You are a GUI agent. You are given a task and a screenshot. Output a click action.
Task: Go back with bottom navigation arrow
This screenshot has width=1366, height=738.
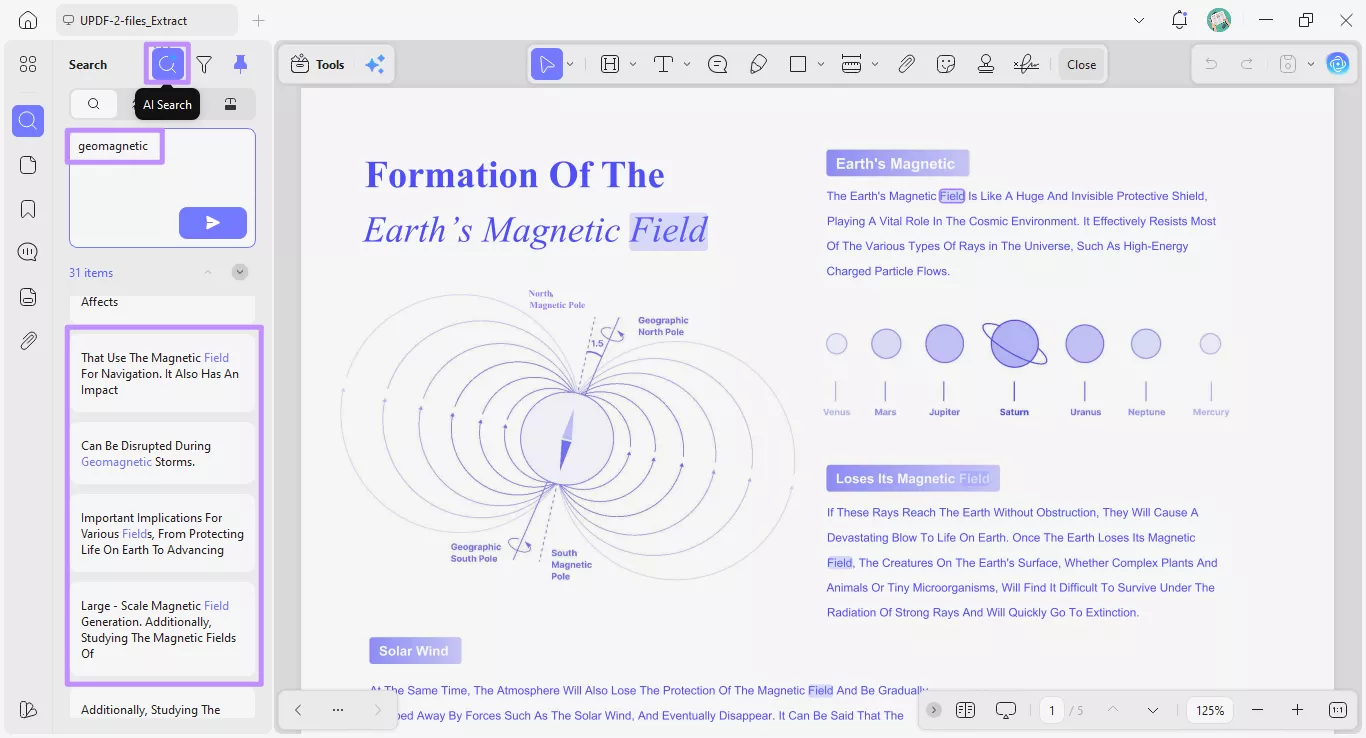[x=298, y=710]
